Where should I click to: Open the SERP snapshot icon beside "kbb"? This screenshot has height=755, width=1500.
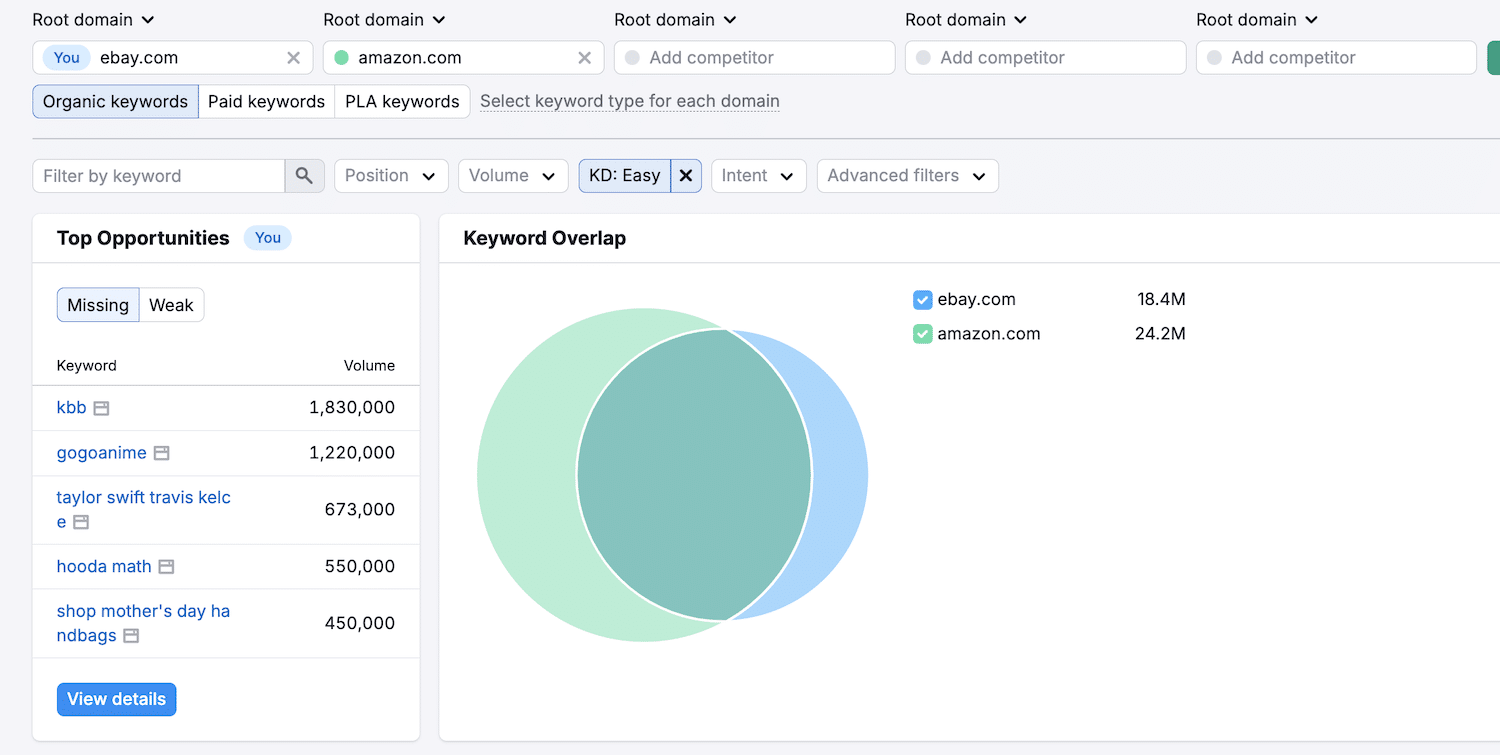point(103,407)
